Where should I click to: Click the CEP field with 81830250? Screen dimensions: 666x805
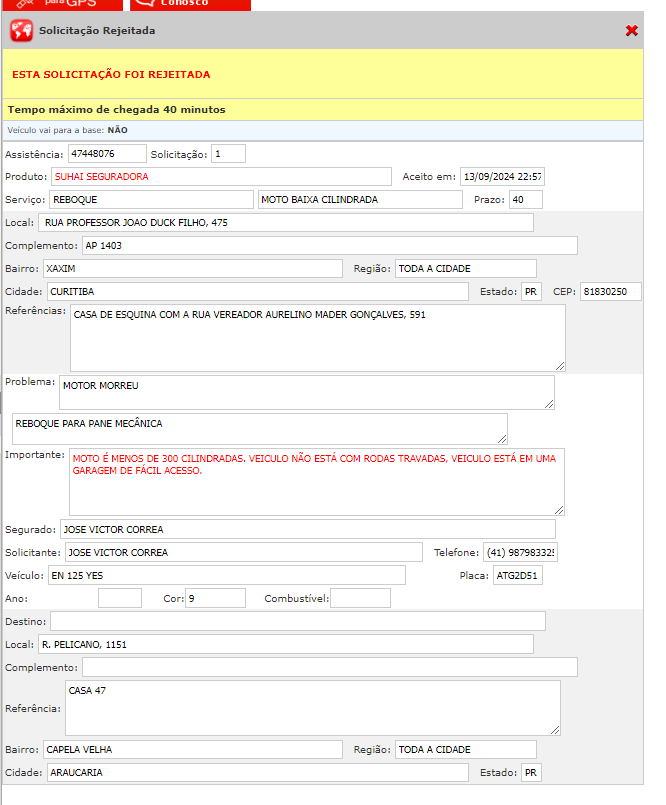point(610,292)
